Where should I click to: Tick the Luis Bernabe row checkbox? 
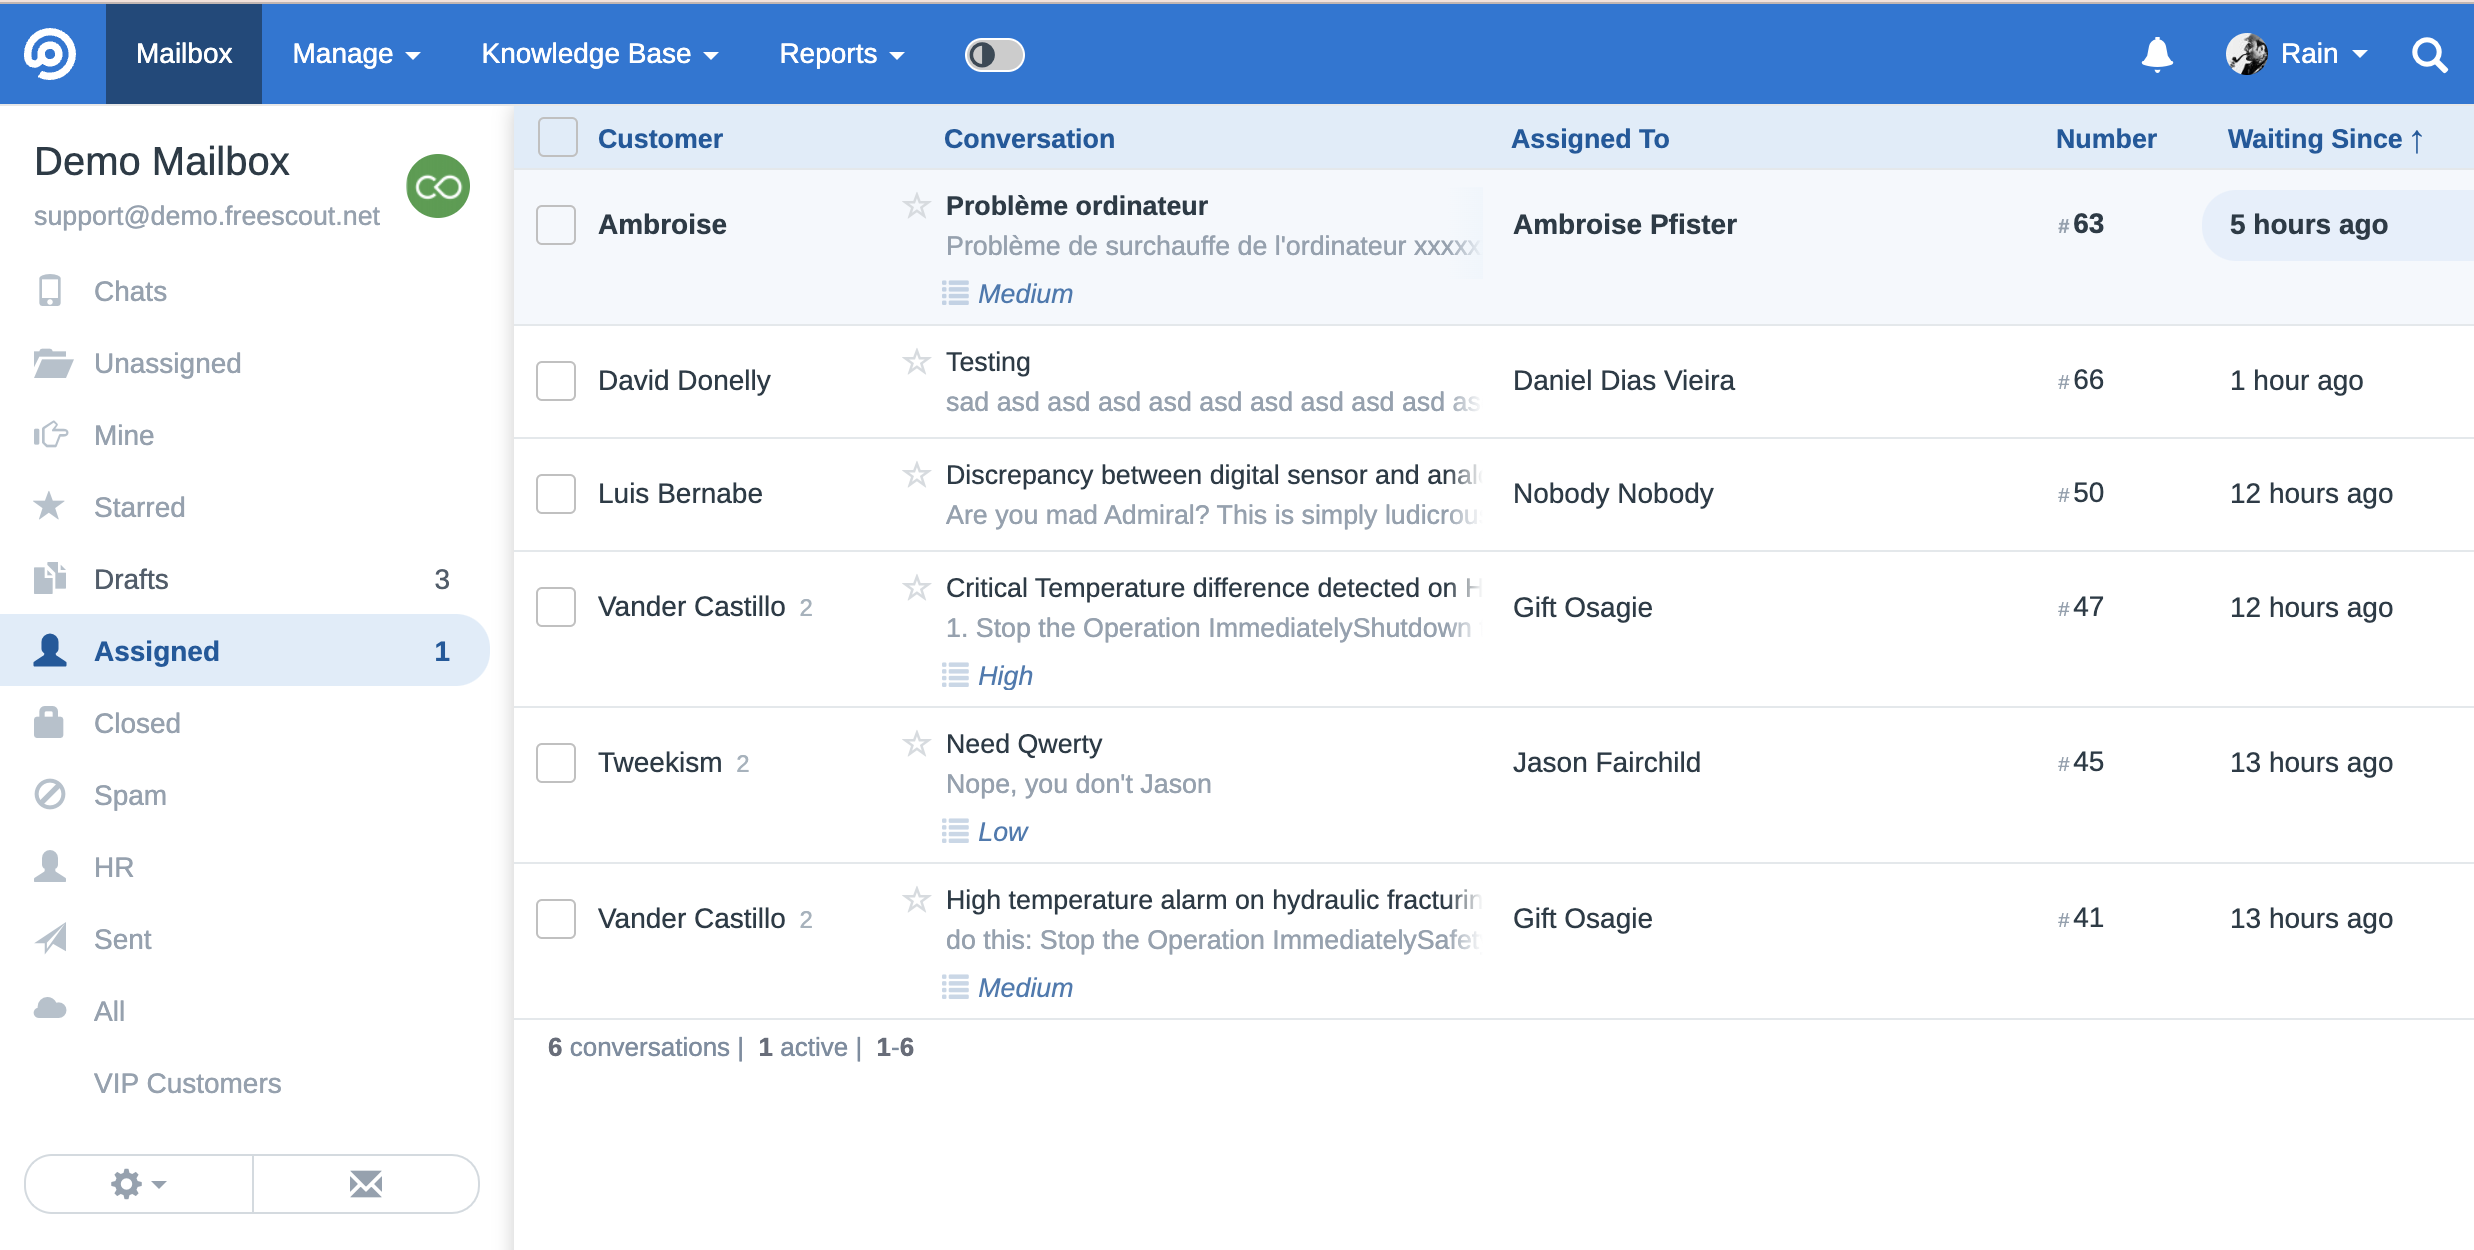tap(556, 494)
